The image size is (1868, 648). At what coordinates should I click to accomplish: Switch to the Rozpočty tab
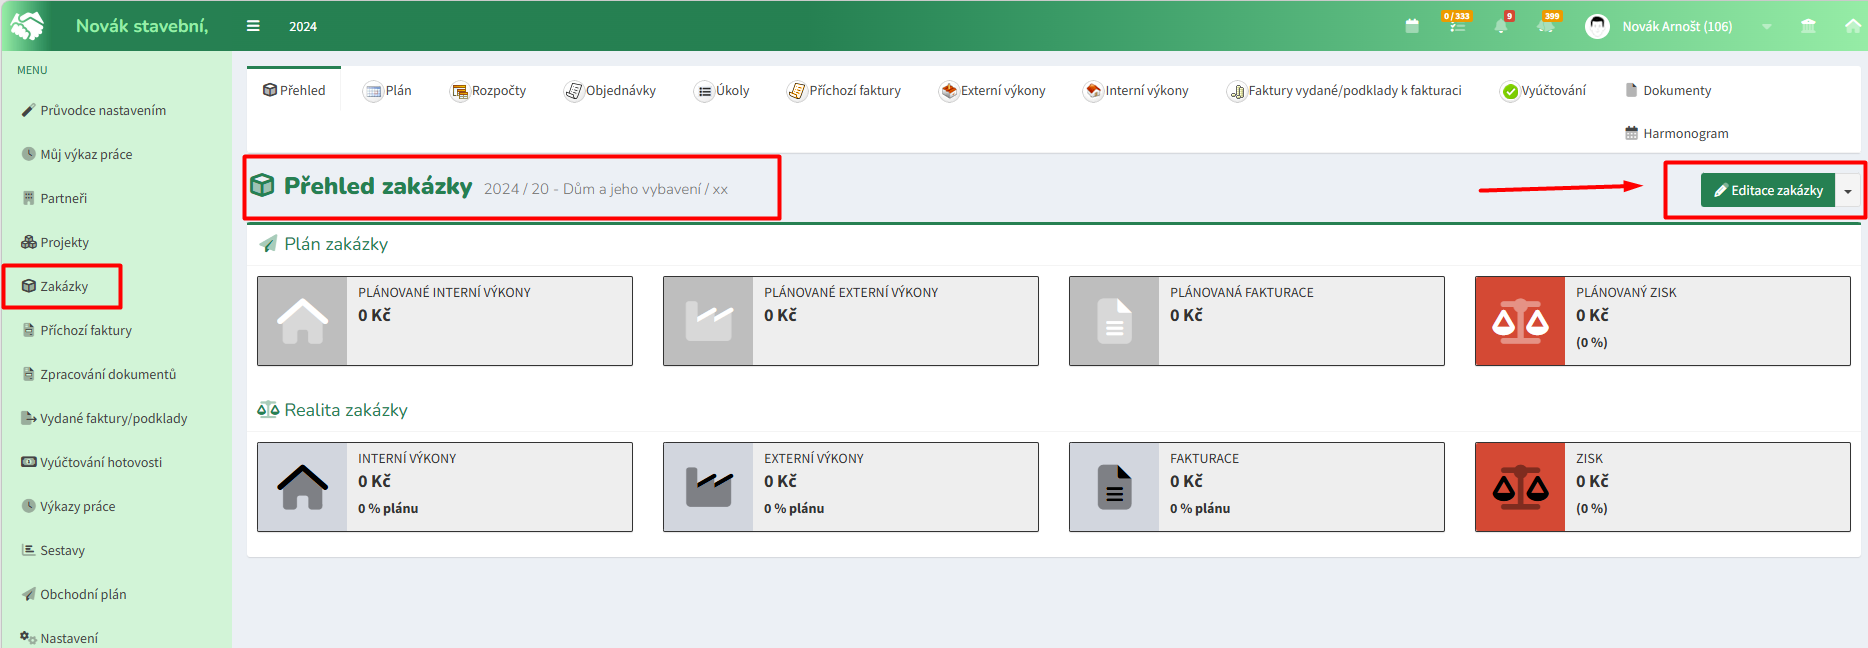pyautogui.click(x=489, y=90)
